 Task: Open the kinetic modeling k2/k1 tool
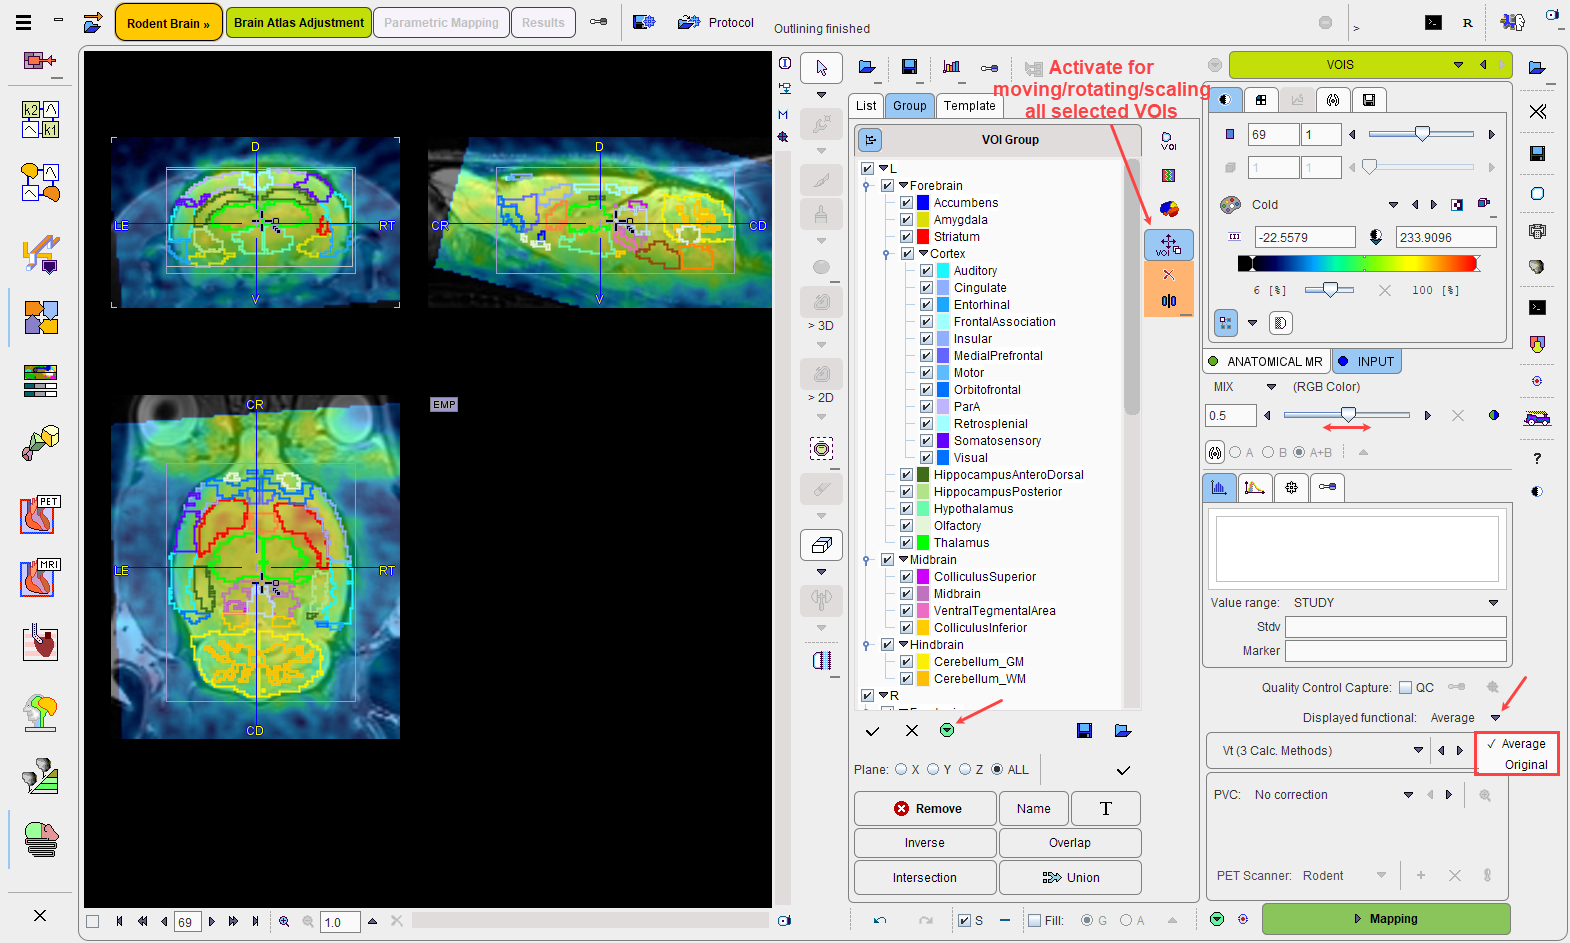(41, 119)
